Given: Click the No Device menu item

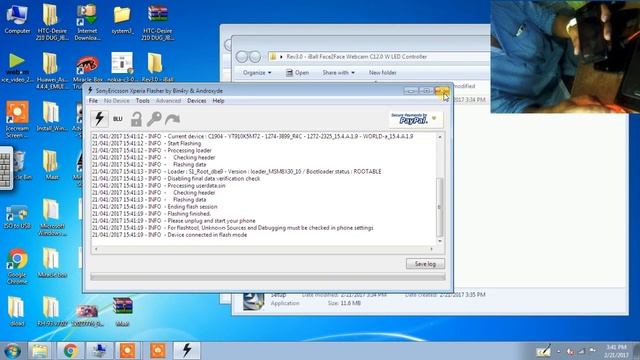Looking at the screenshot, I should click(x=116, y=101).
